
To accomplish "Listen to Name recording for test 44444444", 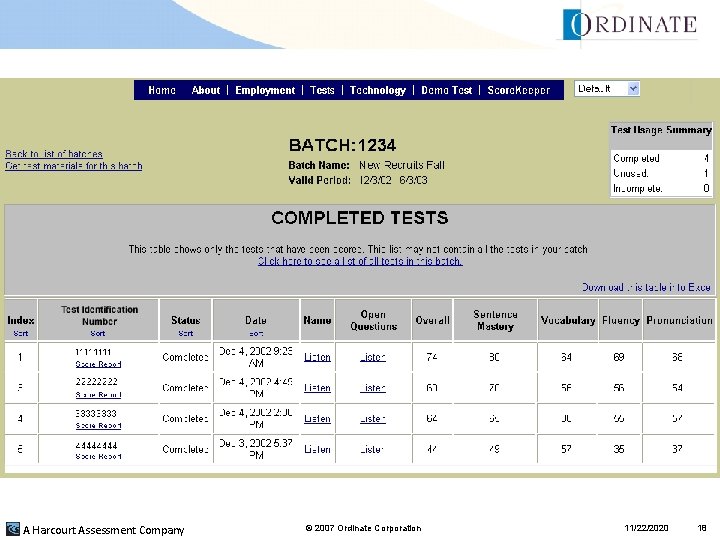I will [317, 450].
